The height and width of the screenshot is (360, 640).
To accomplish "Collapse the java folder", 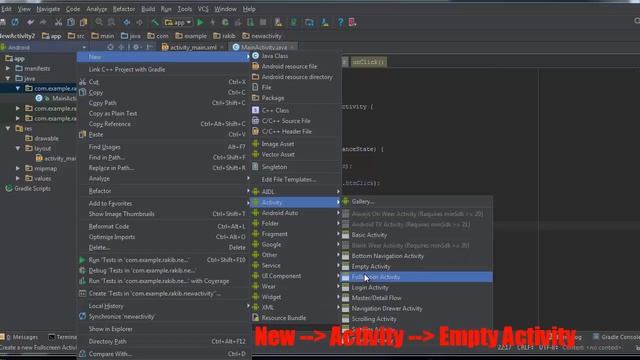I will click(x=8, y=78).
